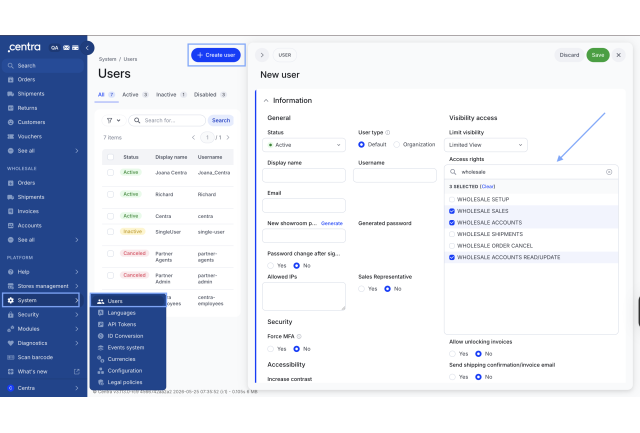Expand the Centra account menu at sidebar bottom
Viewport: 640px width, 433px height.
77,388
